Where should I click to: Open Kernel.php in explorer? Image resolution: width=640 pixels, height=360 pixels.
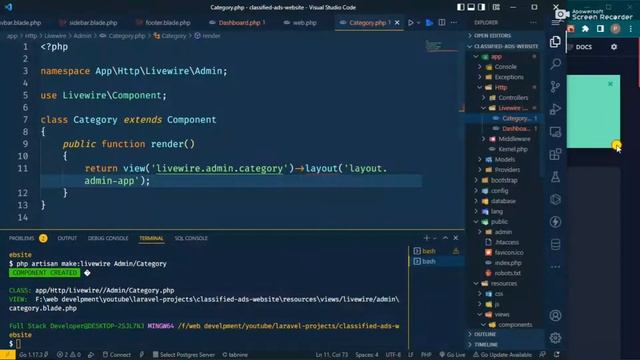(x=513, y=149)
